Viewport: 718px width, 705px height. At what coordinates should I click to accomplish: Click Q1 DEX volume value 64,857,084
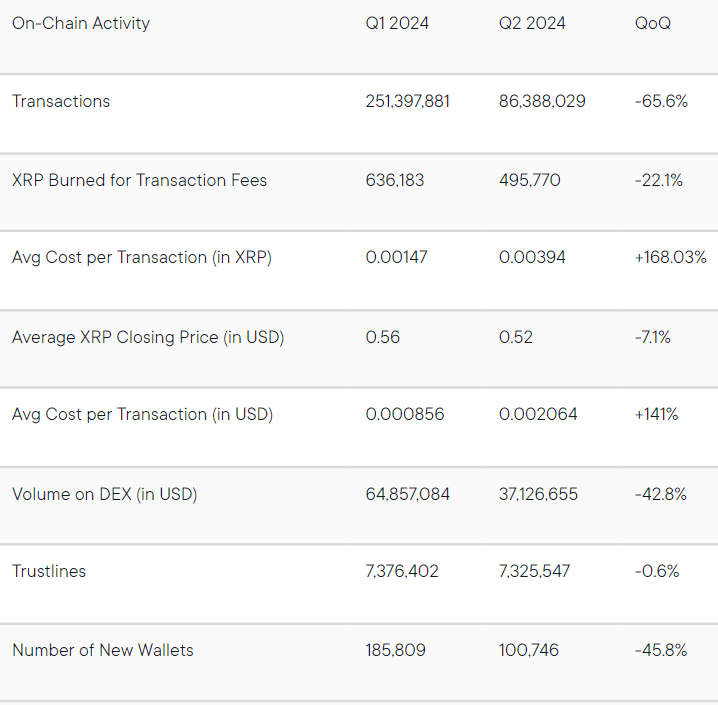tap(408, 494)
